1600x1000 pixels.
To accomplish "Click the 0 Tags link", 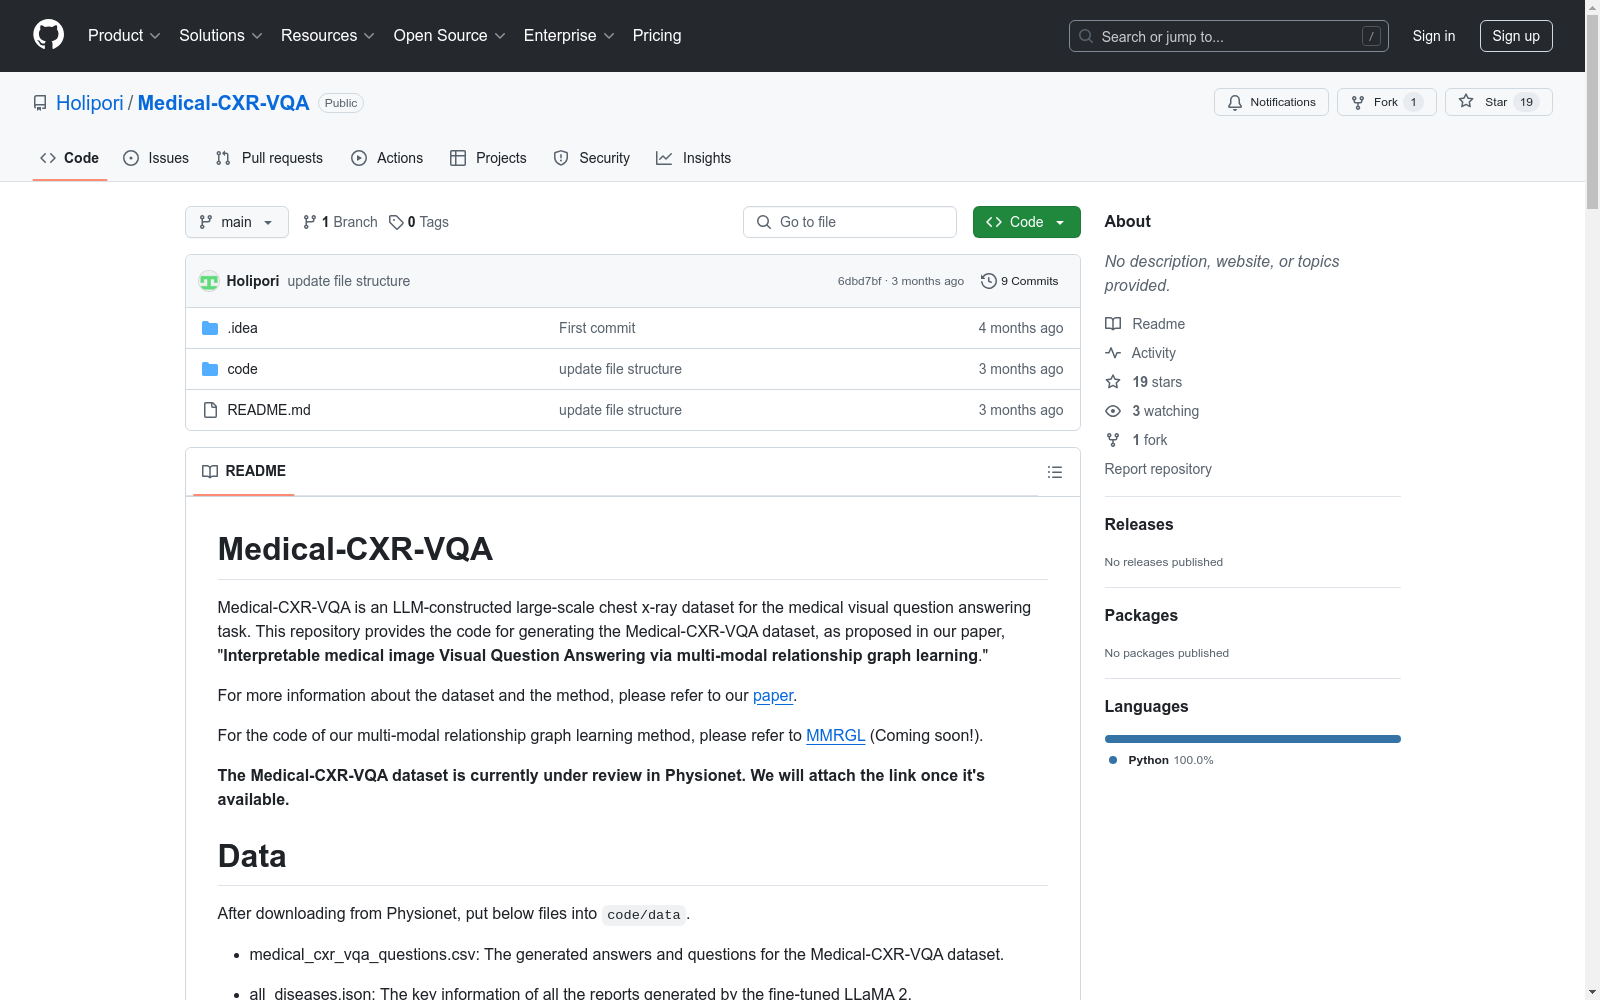I will point(419,222).
